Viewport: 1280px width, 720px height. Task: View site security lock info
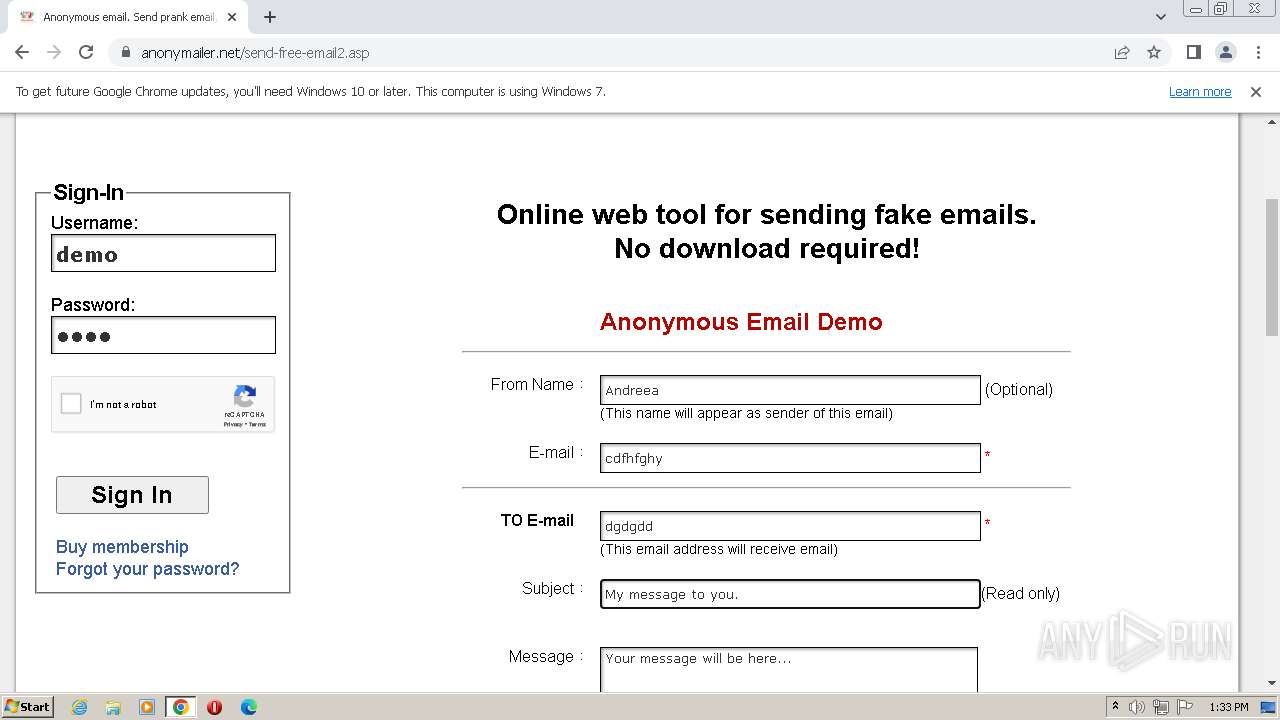pyautogui.click(x=125, y=52)
